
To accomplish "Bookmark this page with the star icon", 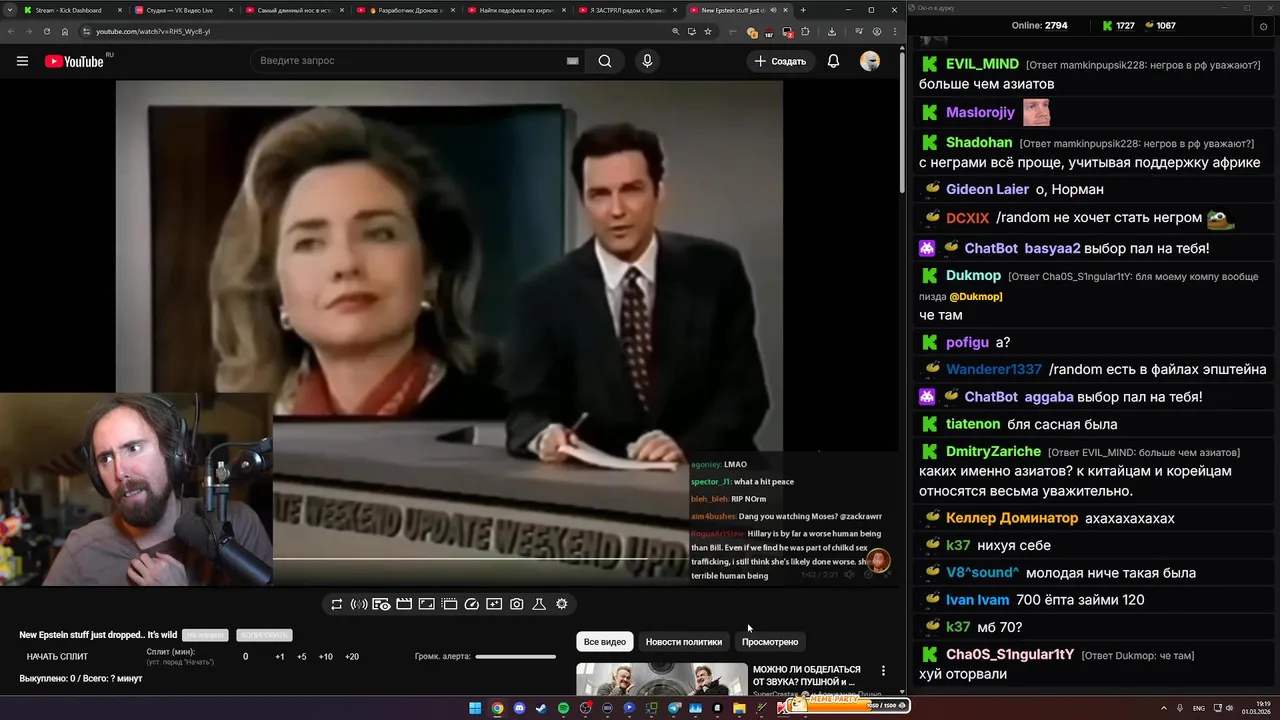I will pos(708,31).
